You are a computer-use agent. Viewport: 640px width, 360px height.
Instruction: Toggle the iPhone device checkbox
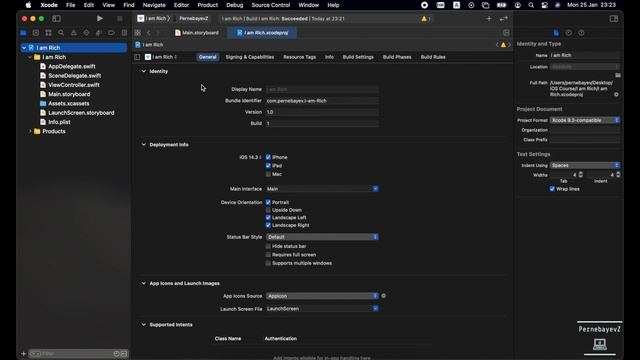(268, 157)
